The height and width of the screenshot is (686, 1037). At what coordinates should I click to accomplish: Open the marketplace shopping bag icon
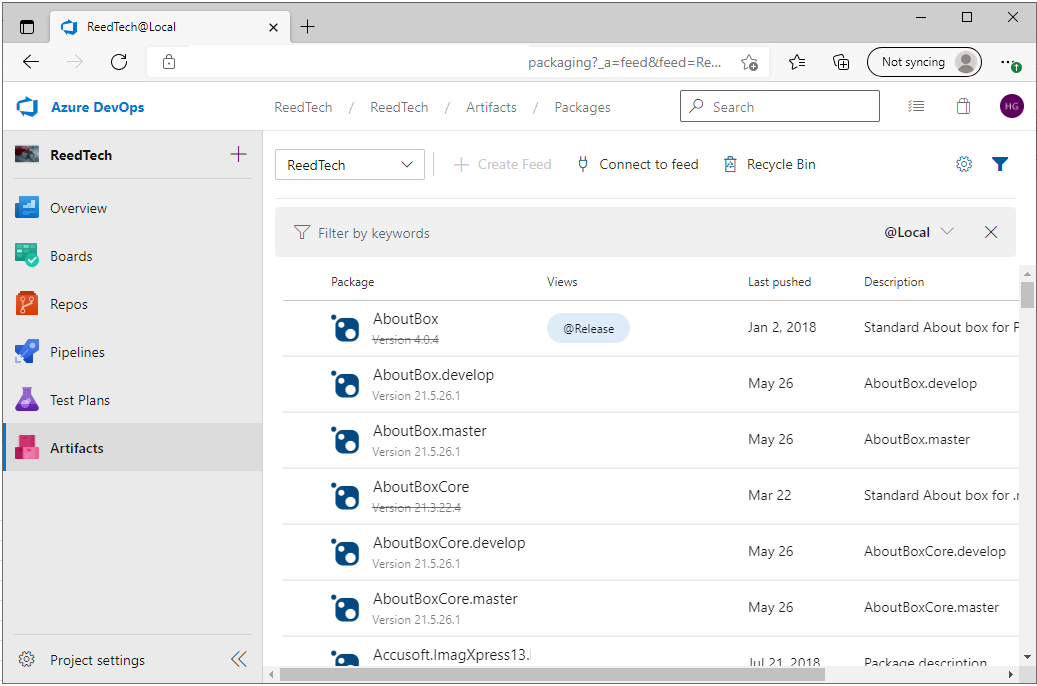963,106
